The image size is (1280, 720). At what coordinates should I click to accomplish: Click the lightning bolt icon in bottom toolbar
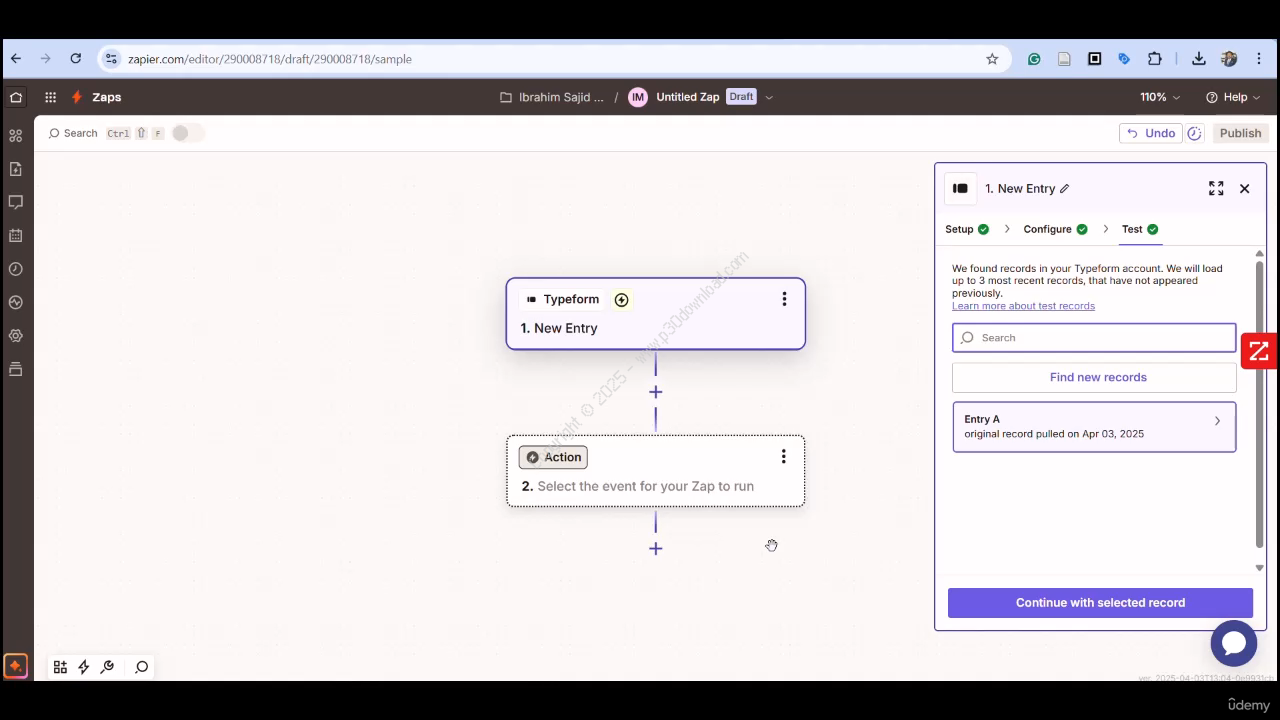click(84, 667)
